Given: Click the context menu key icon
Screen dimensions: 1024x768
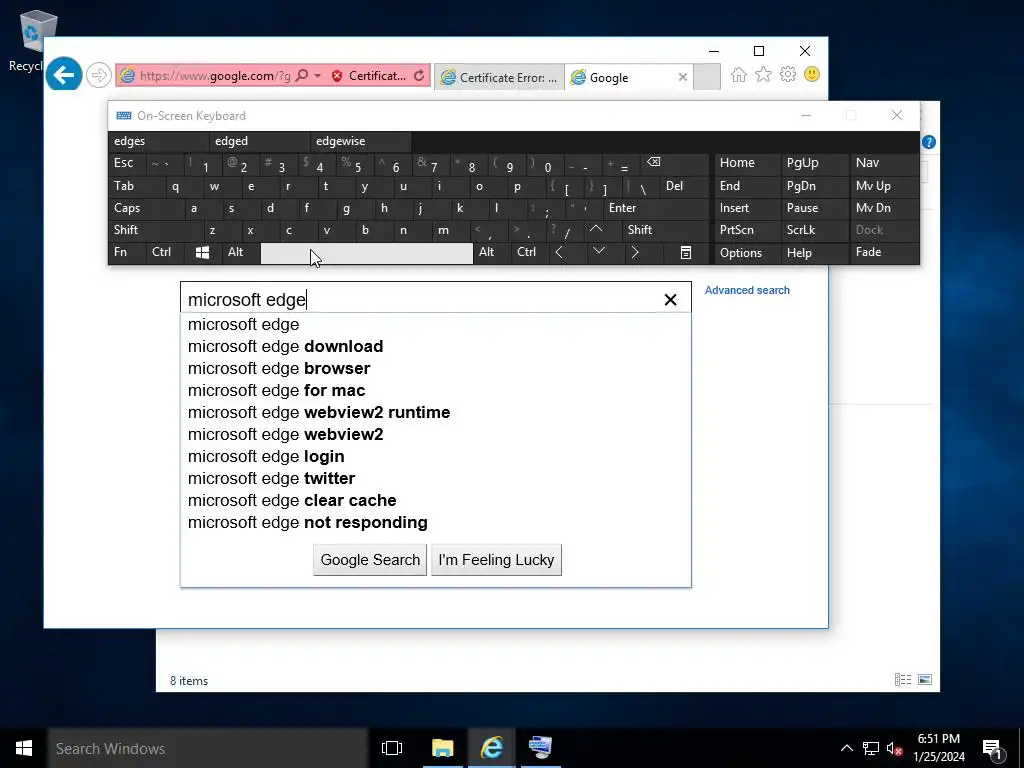Looking at the screenshot, I should point(686,253).
